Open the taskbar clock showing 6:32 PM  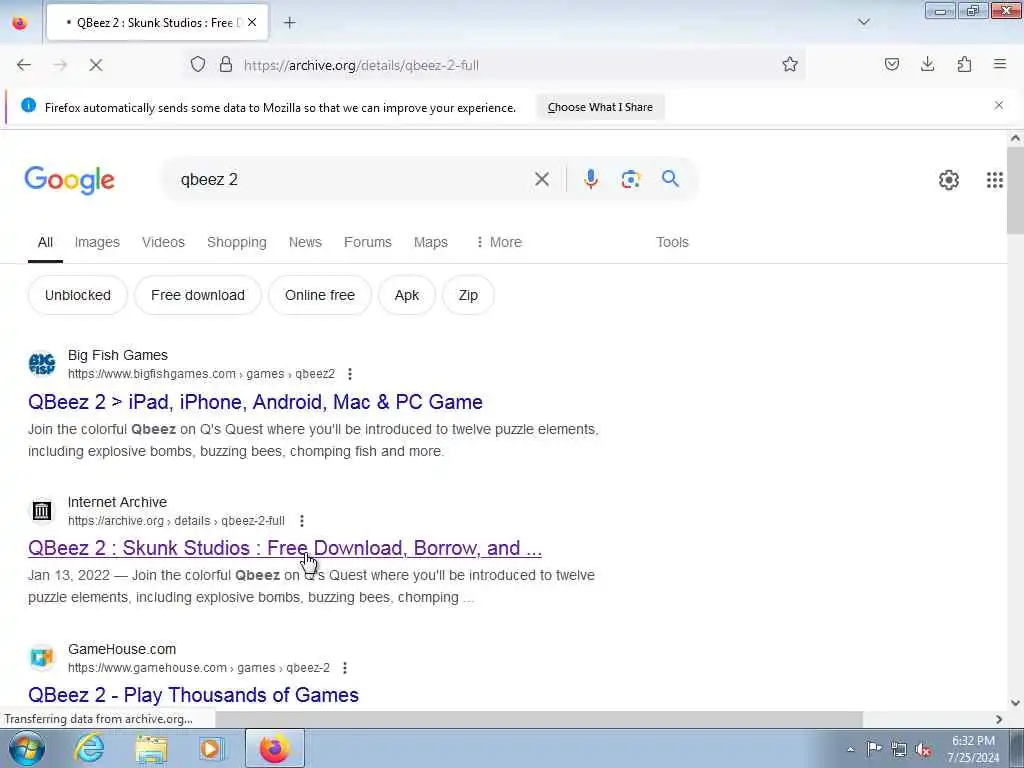pyautogui.click(x=973, y=749)
